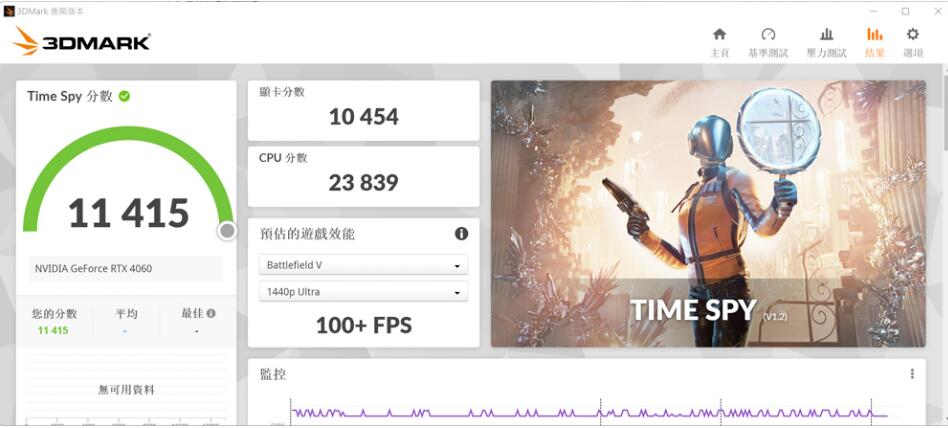
Task: Click the purple monitoring graph line
Action: pyautogui.click(x=589, y=415)
